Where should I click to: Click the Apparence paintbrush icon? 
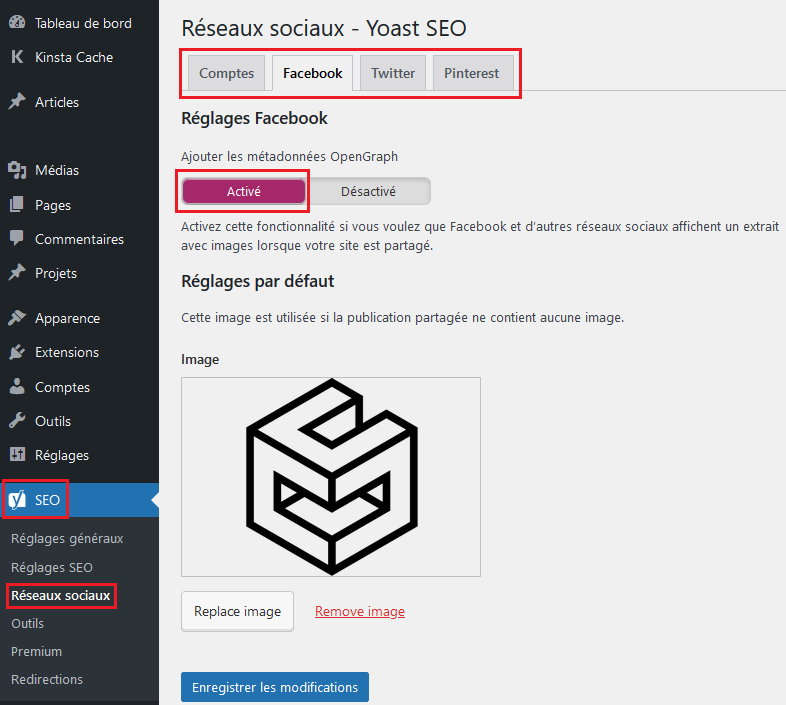(17, 317)
